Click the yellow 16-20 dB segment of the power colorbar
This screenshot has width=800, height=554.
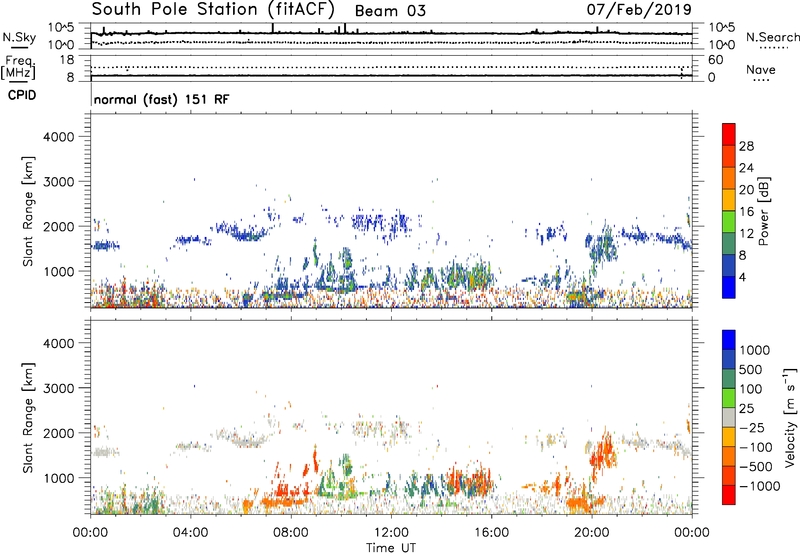pyautogui.click(x=729, y=199)
